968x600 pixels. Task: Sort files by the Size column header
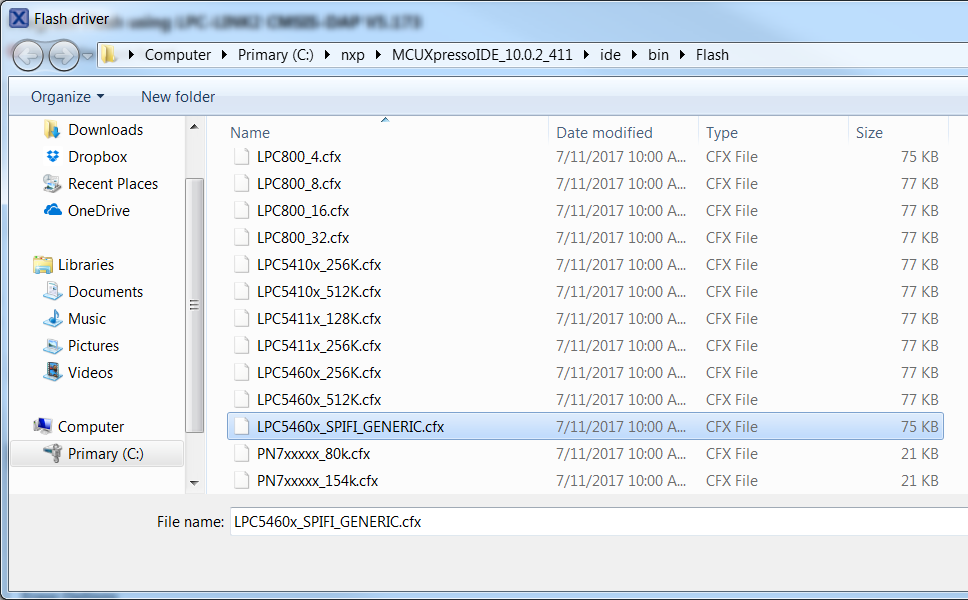pyautogui.click(x=869, y=133)
